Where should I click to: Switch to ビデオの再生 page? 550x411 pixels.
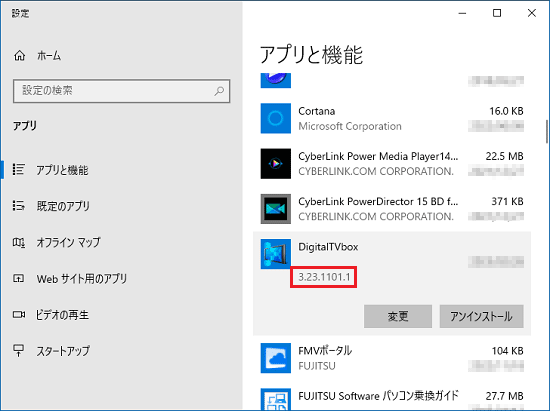tap(62, 315)
